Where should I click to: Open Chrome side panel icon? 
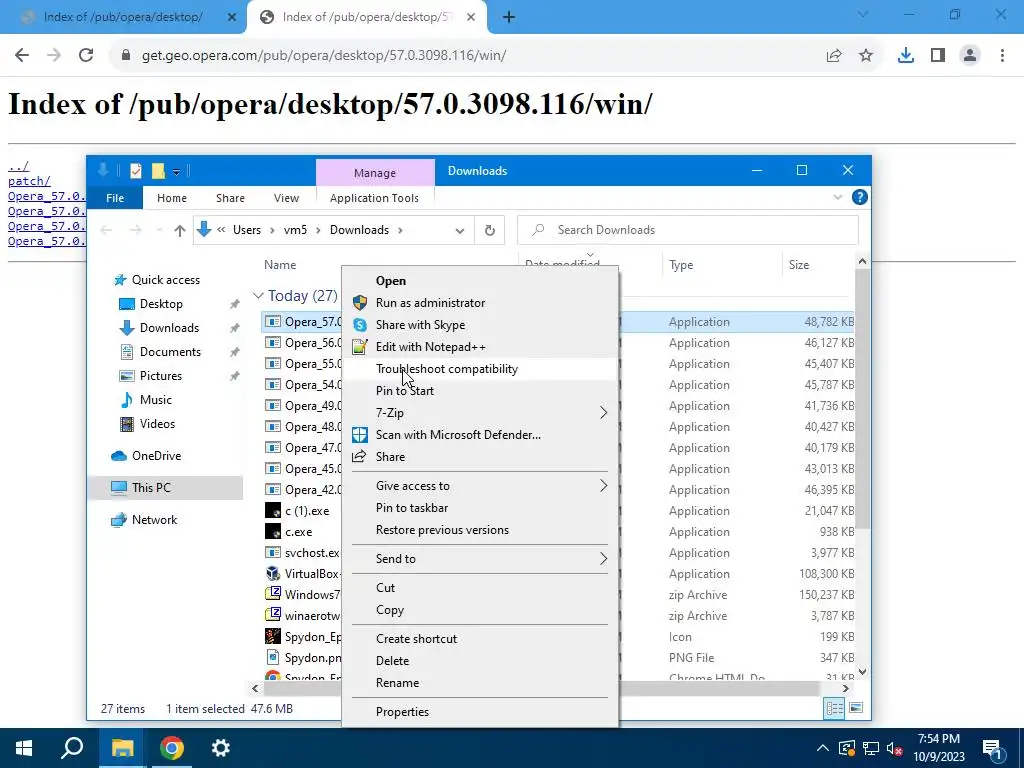tap(938, 56)
